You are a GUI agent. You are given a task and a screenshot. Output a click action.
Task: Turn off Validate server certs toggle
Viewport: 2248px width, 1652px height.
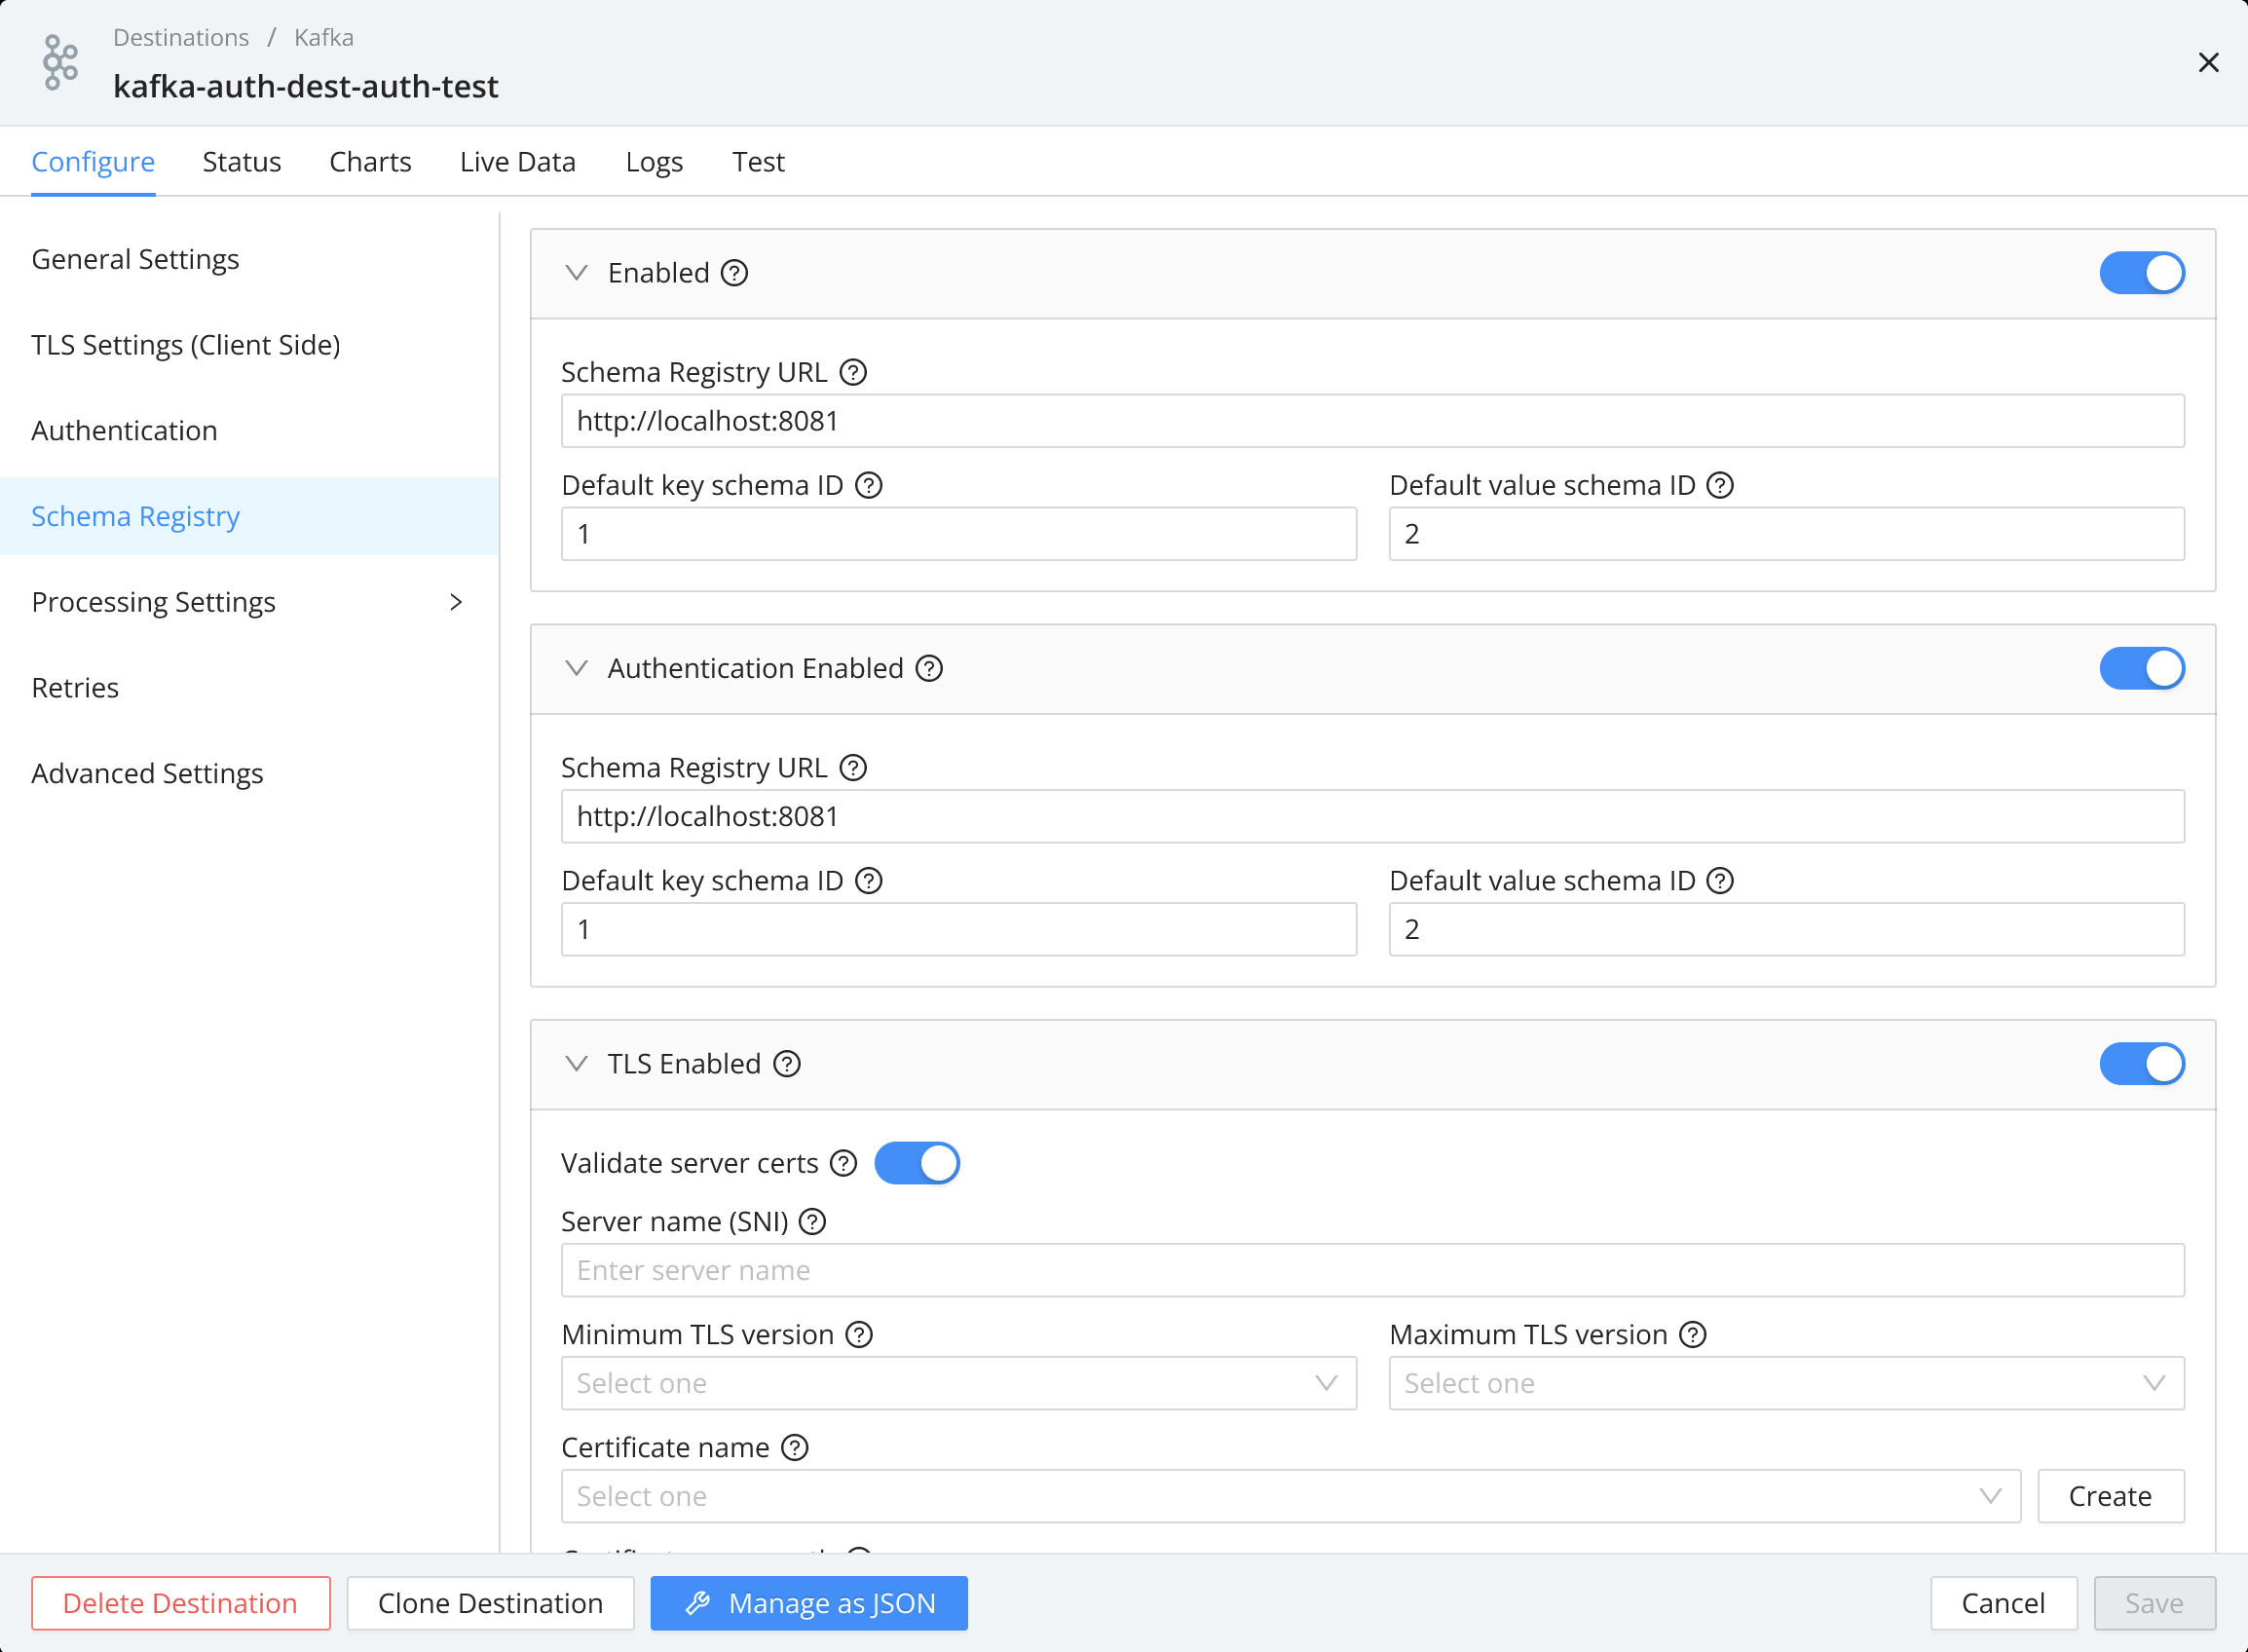click(916, 1163)
